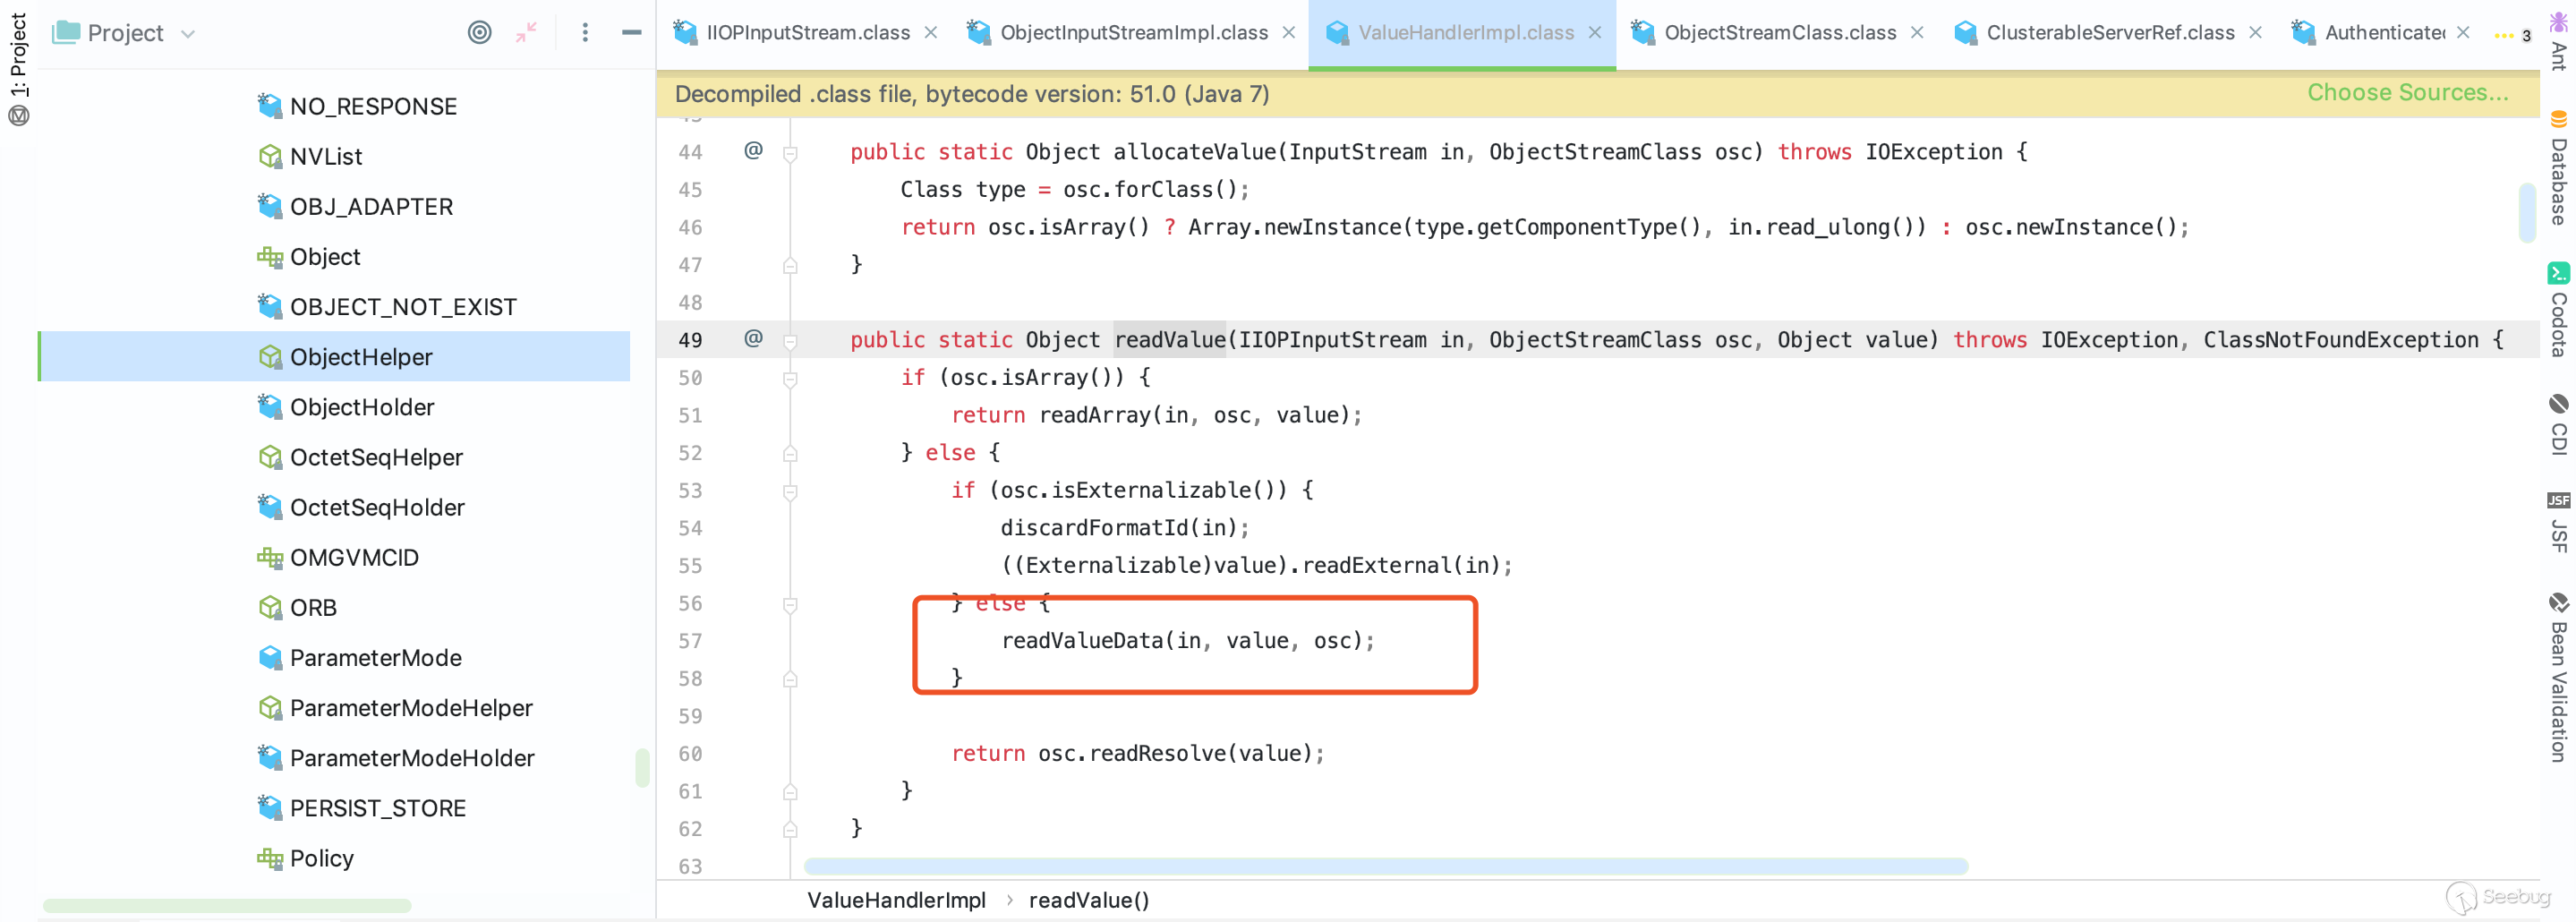
Task: Open the Project view dropdown
Action: coord(188,33)
